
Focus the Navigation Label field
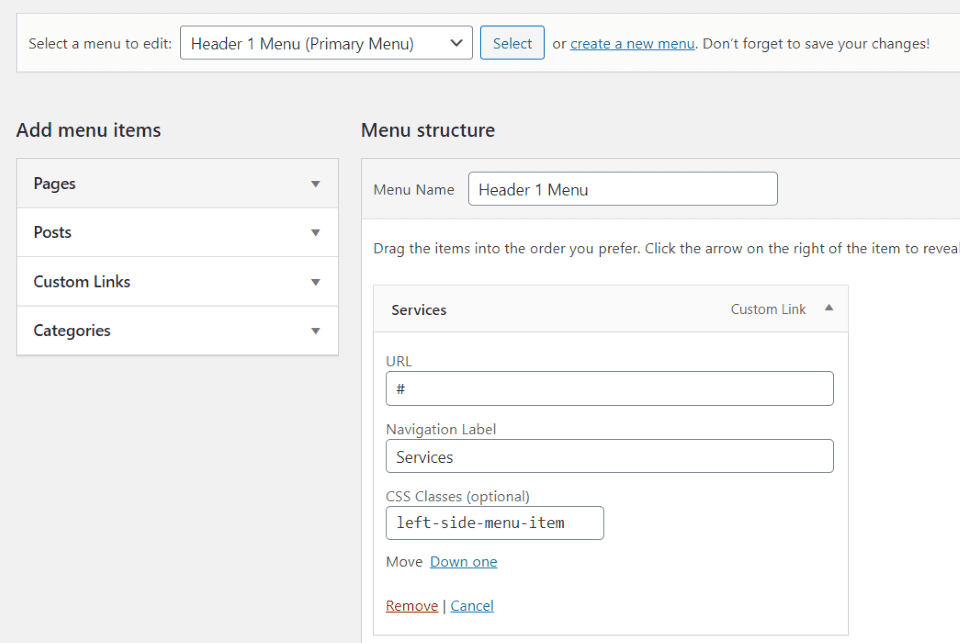click(609, 456)
